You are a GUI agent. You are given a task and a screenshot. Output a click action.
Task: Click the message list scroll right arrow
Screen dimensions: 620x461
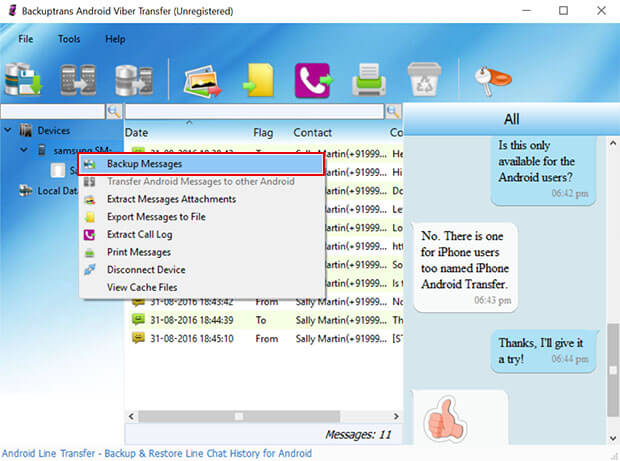[396, 416]
